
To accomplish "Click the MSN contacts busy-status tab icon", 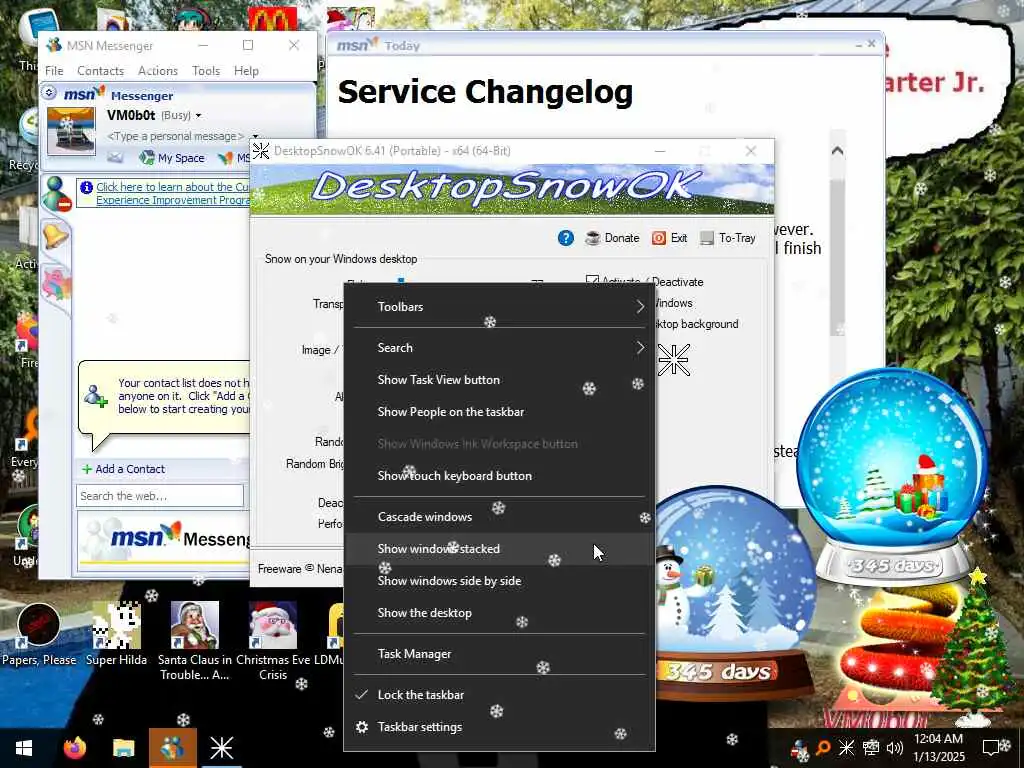I will (x=57, y=194).
